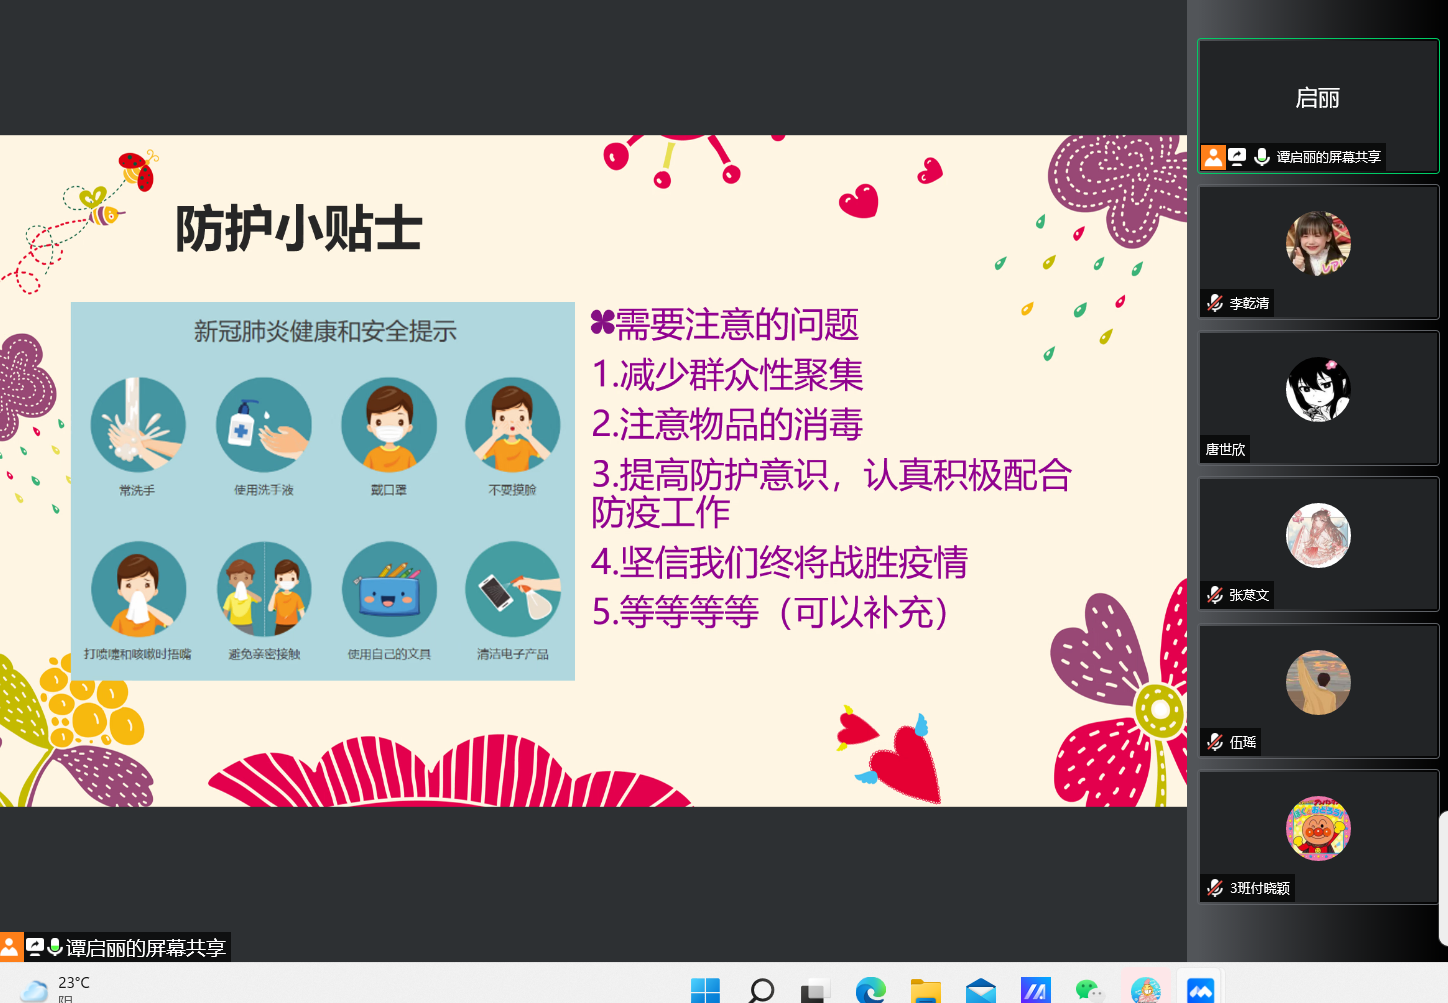The image size is (1448, 1003).
Task: Click the screen share icon on 启丽's tile
Action: click(1238, 157)
